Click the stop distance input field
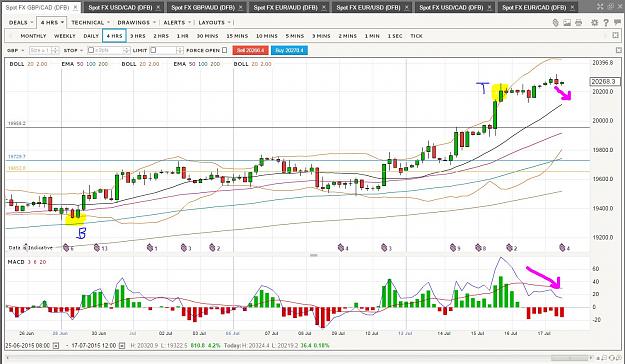This screenshot has width=625, height=364. point(108,51)
